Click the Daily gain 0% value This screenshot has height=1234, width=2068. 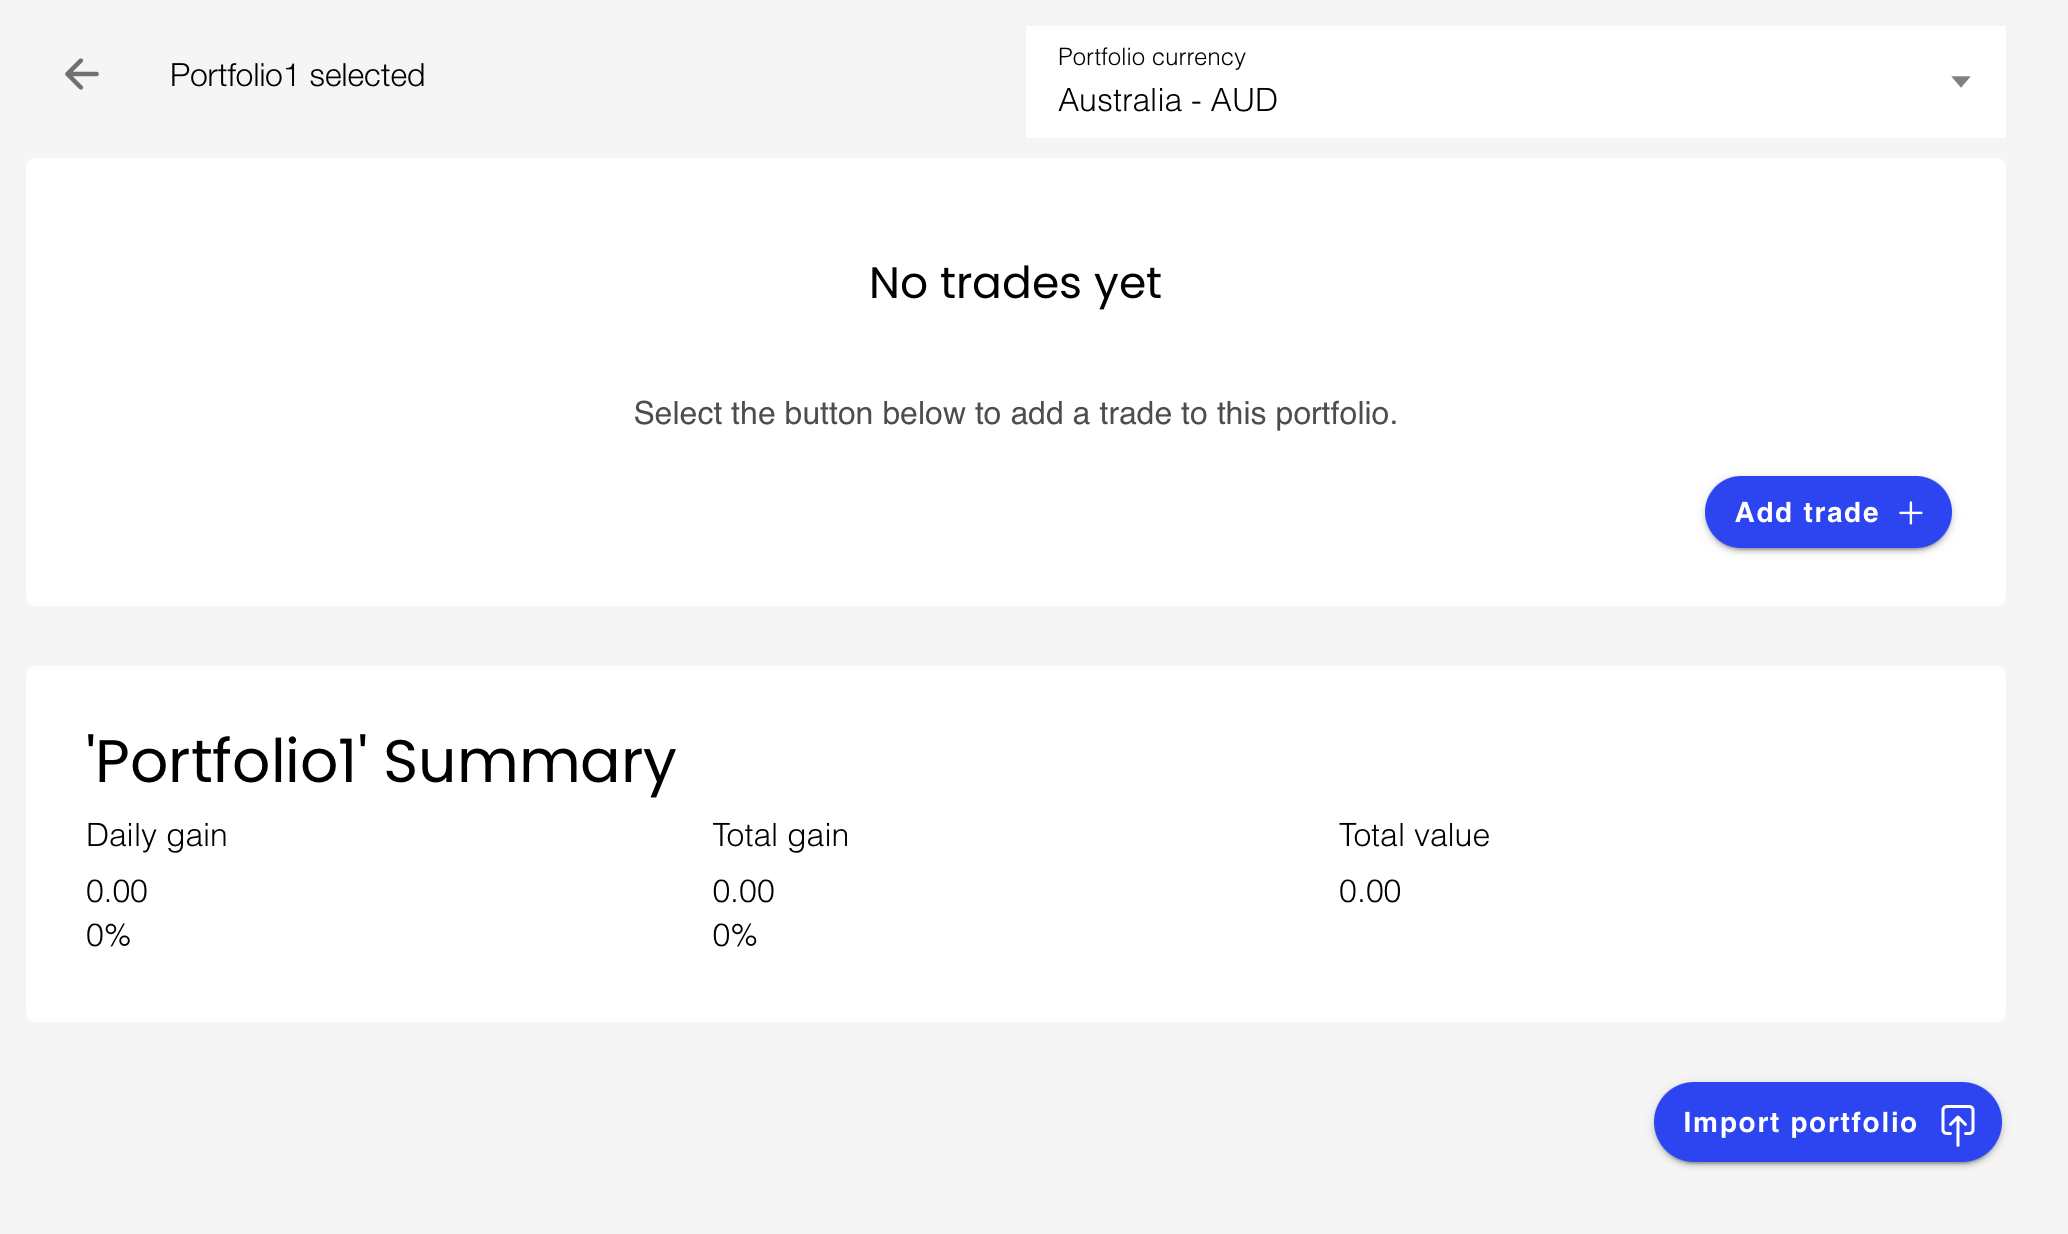pyautogui.click(x=107, y=934)
